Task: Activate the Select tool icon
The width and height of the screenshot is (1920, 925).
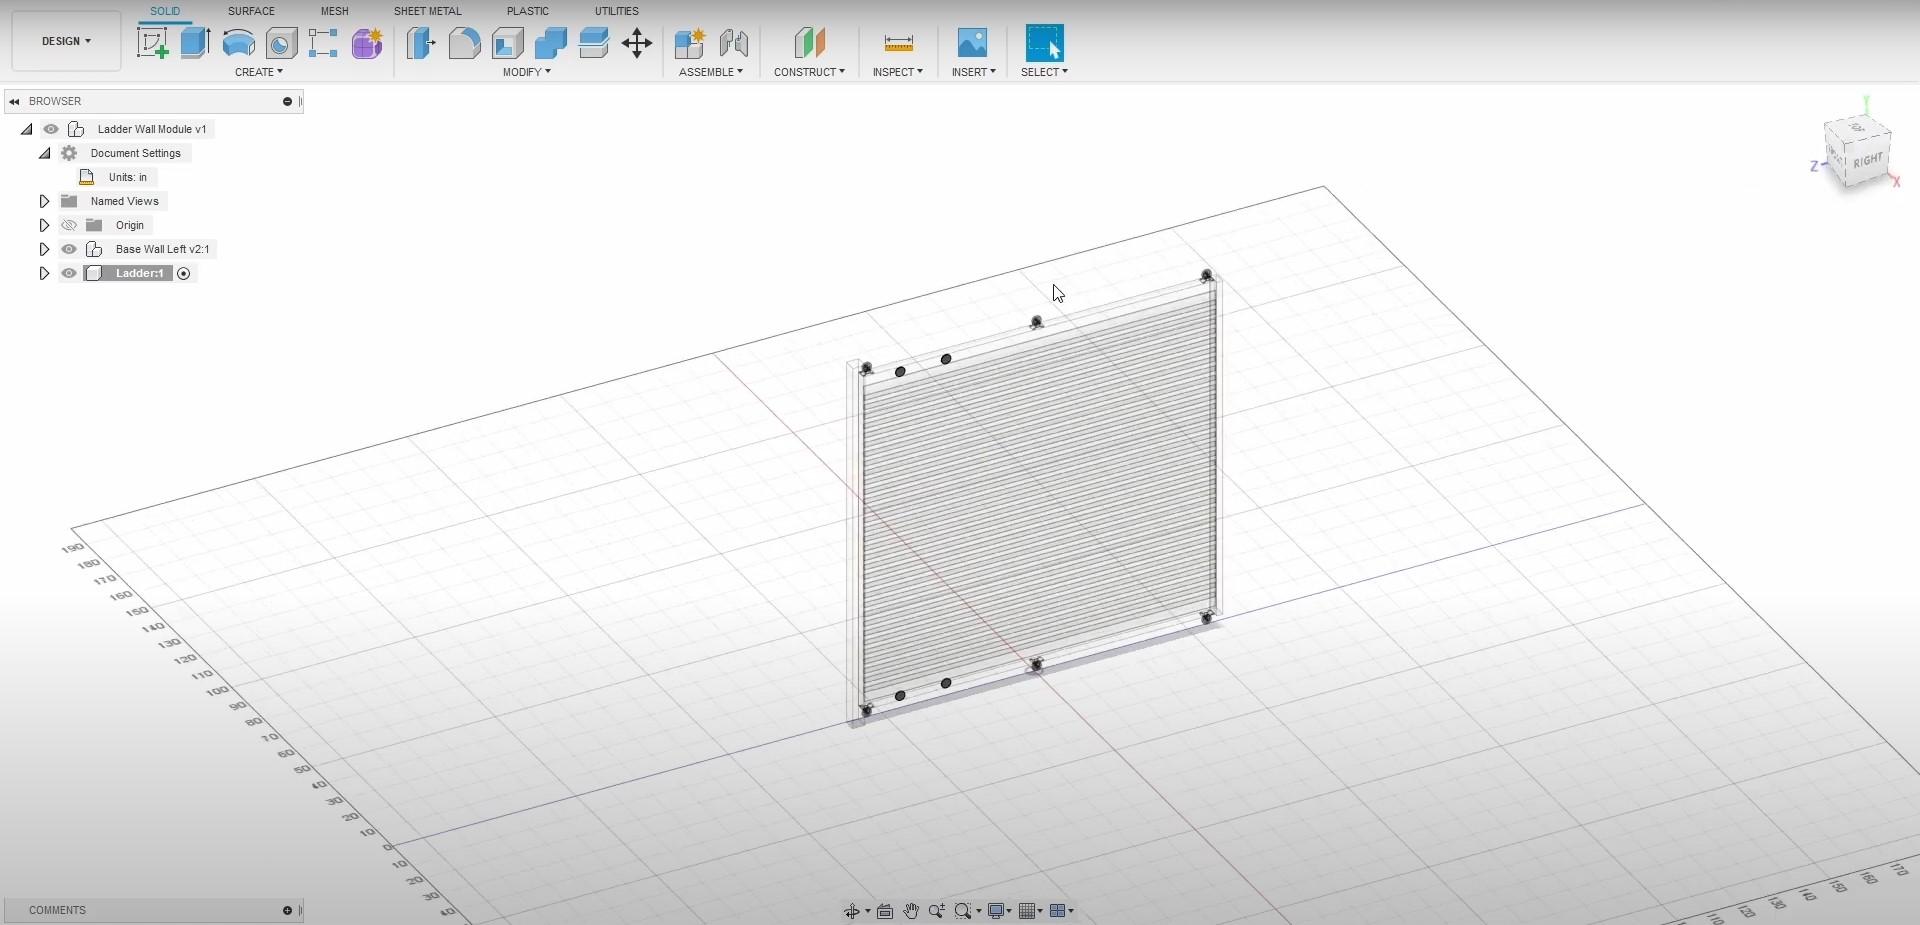Action: (1045, 43)
